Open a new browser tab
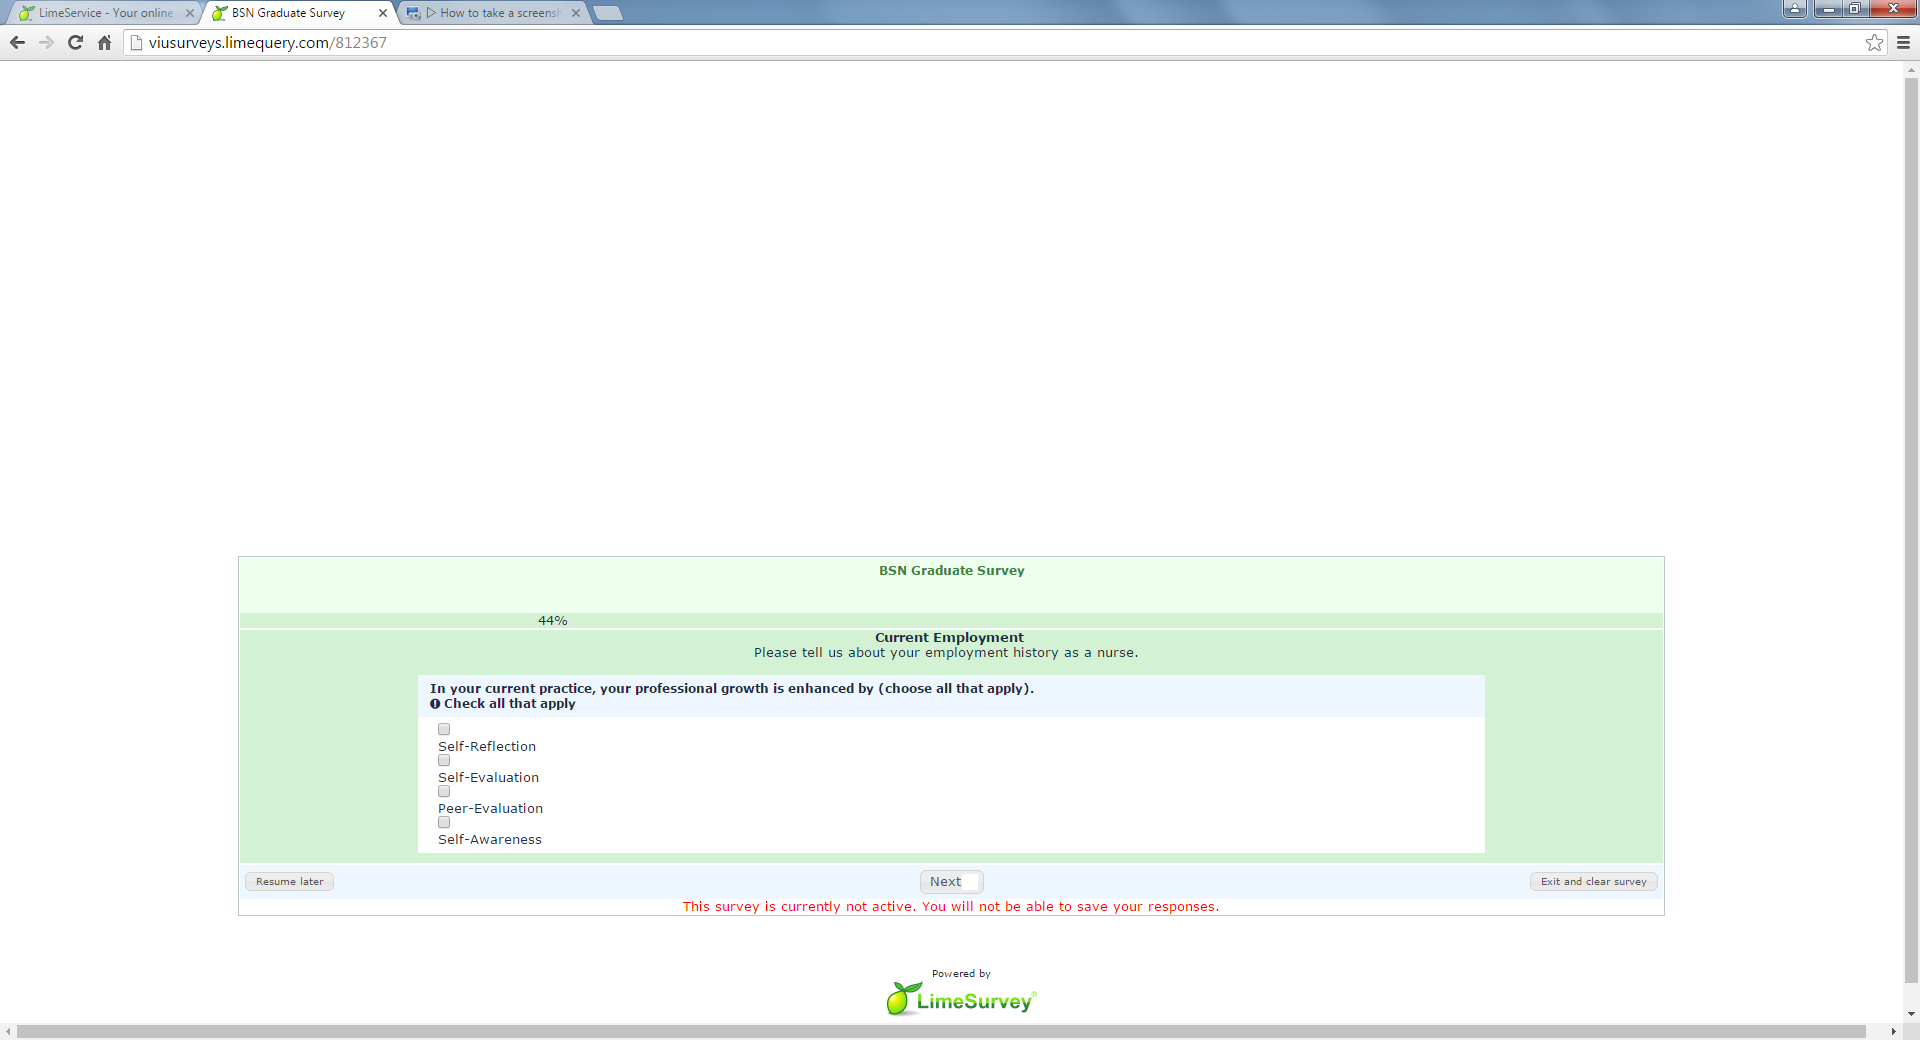This screenshot has height=1040, width=1920. 608,13
